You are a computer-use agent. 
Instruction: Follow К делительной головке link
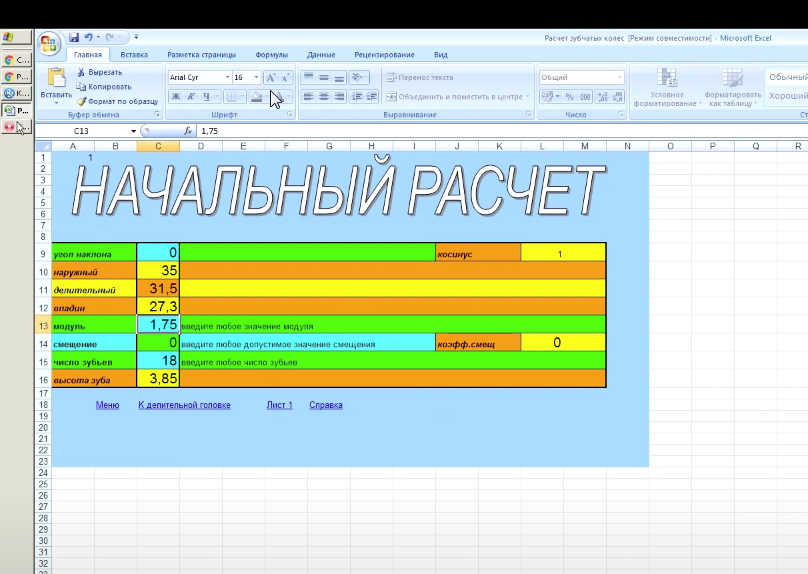point(184,405)
